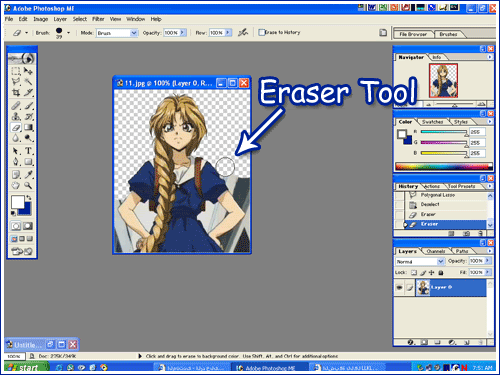
Task: Switch to the Channels tab
Action: 436,251
